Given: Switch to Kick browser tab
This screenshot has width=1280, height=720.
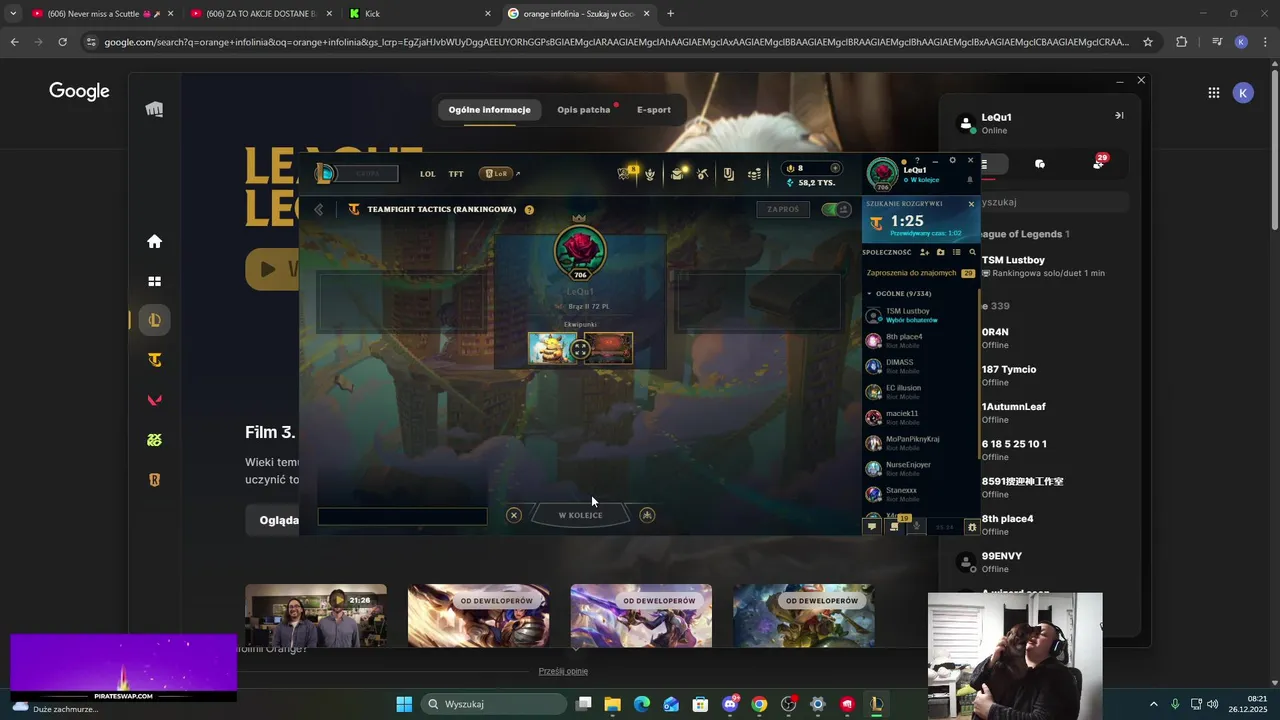Looking at the screenshot, I should coord(418,14).
